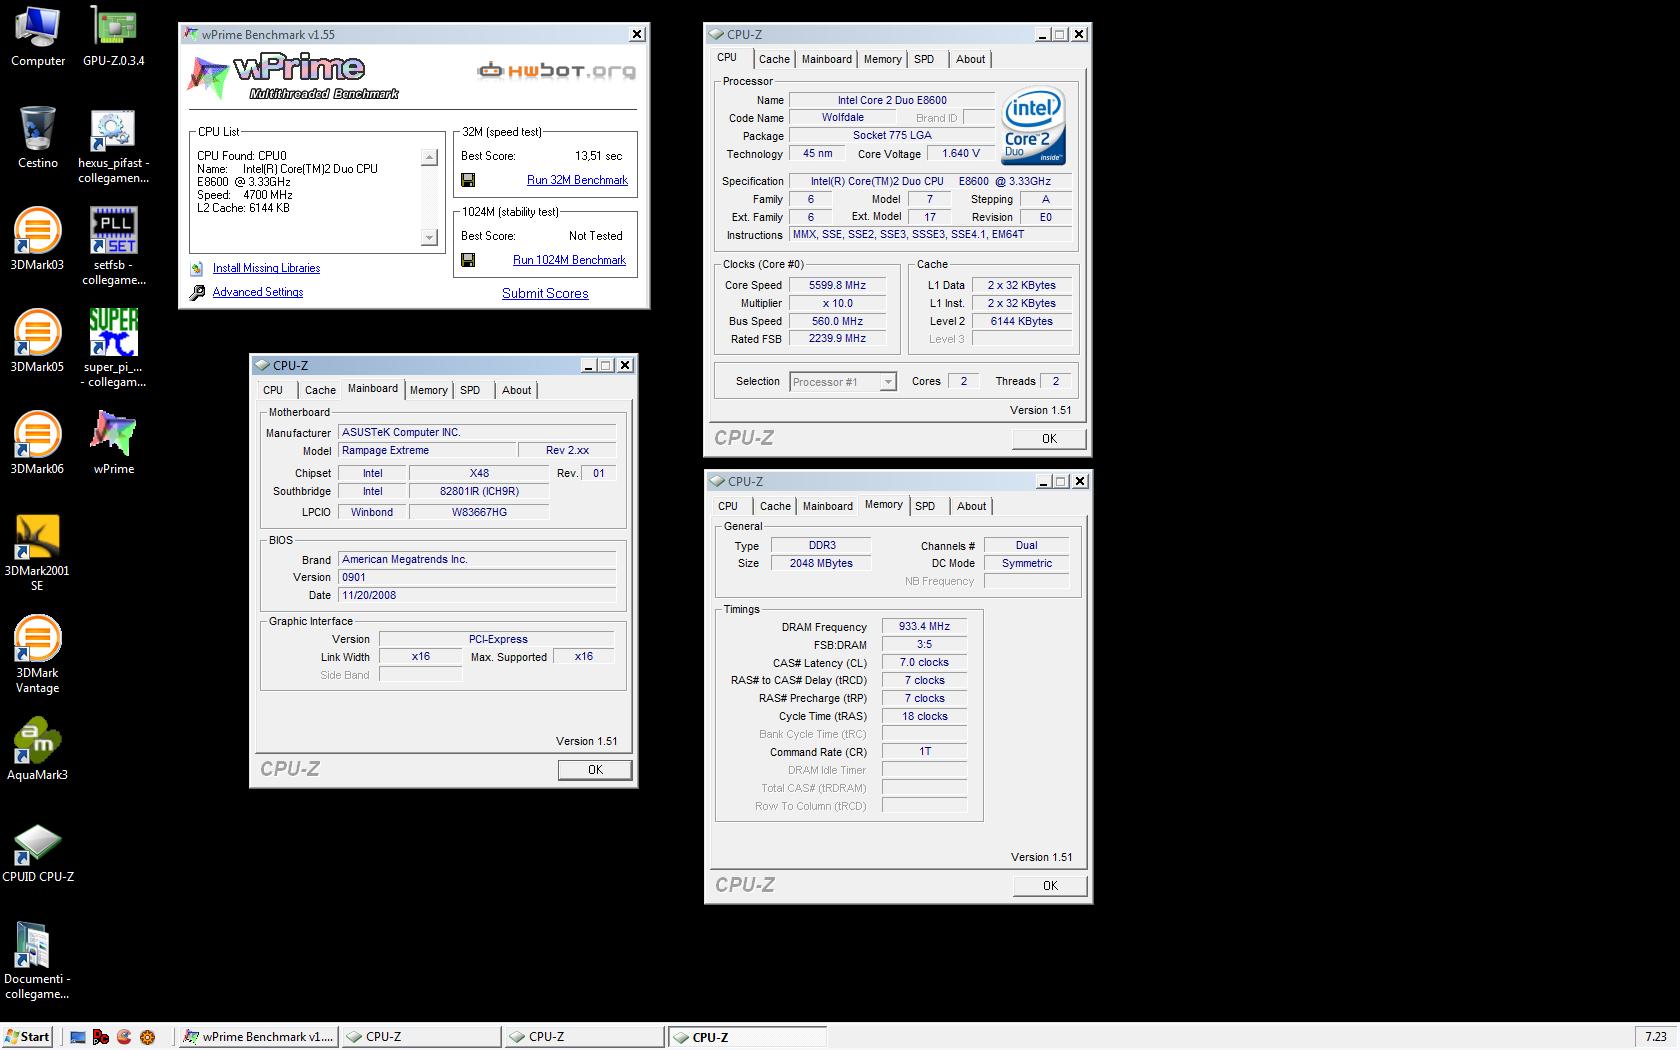
Task: Select the 3DMark Vantage desktop shortcut
Action: (x=37, y=655)
